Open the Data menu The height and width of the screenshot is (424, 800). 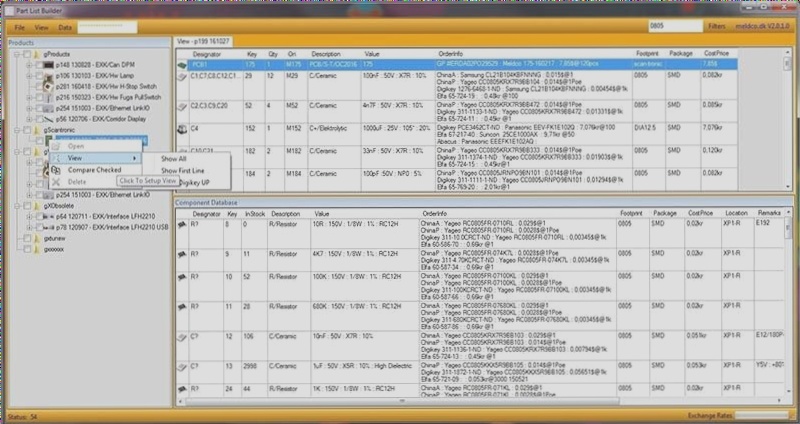click(65, 28)
